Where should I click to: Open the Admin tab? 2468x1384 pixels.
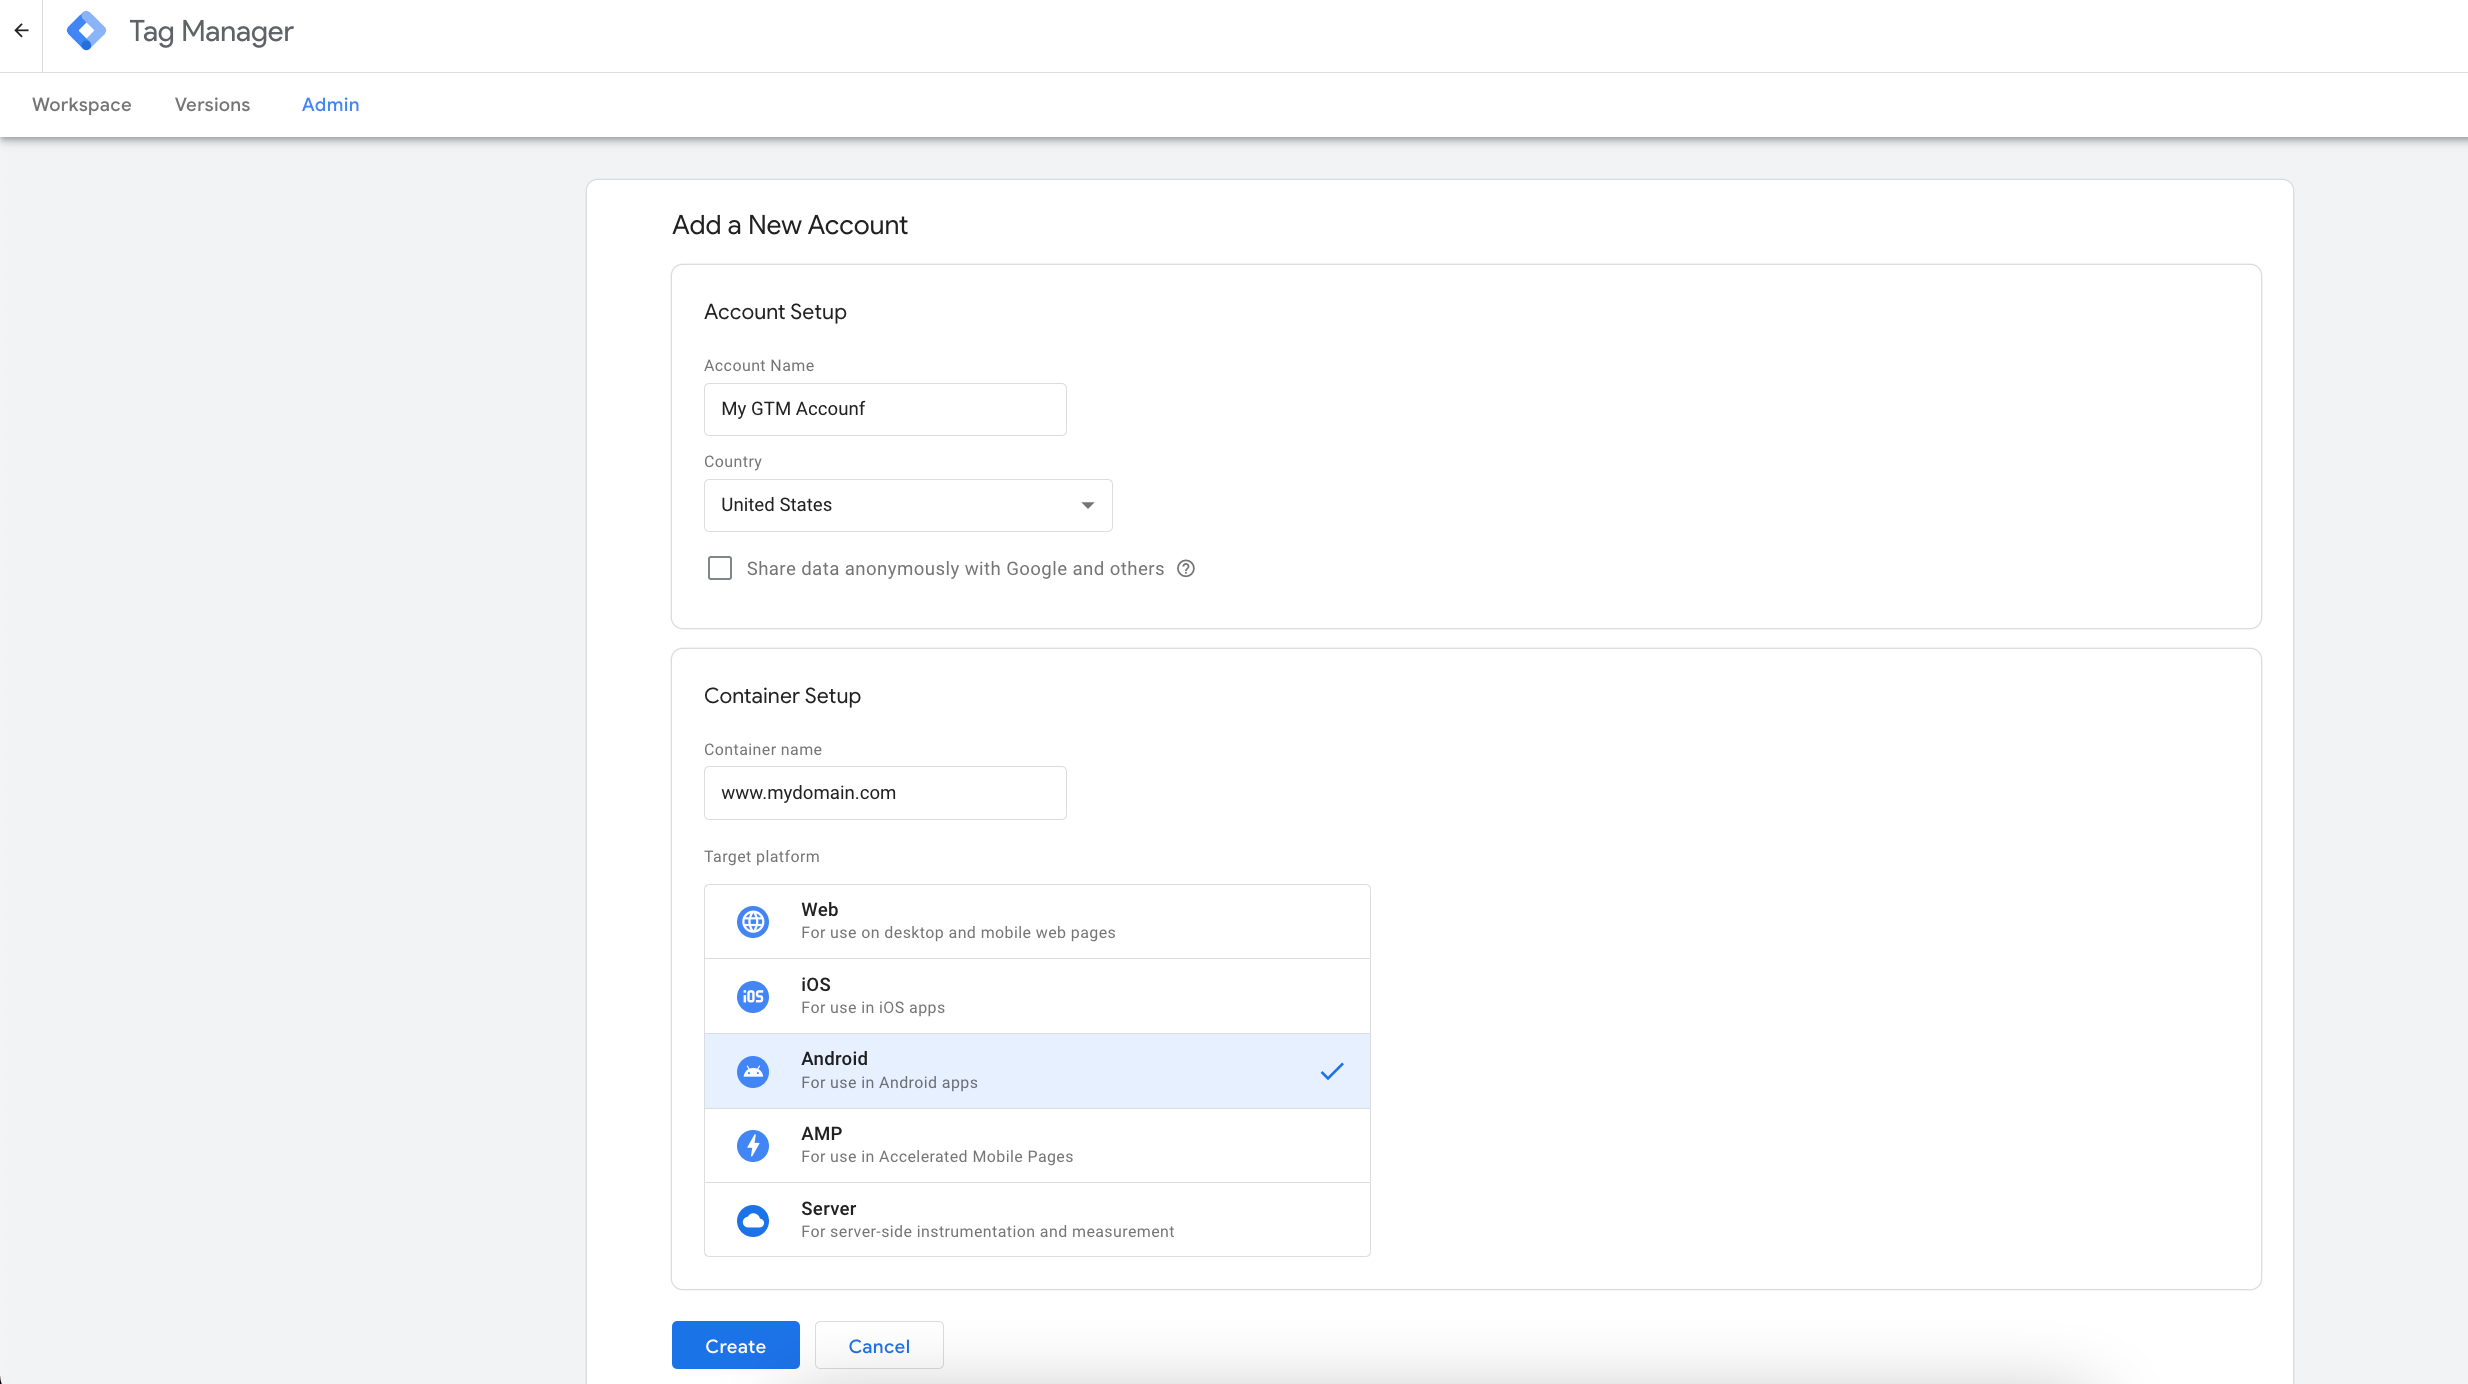[330, 104]
